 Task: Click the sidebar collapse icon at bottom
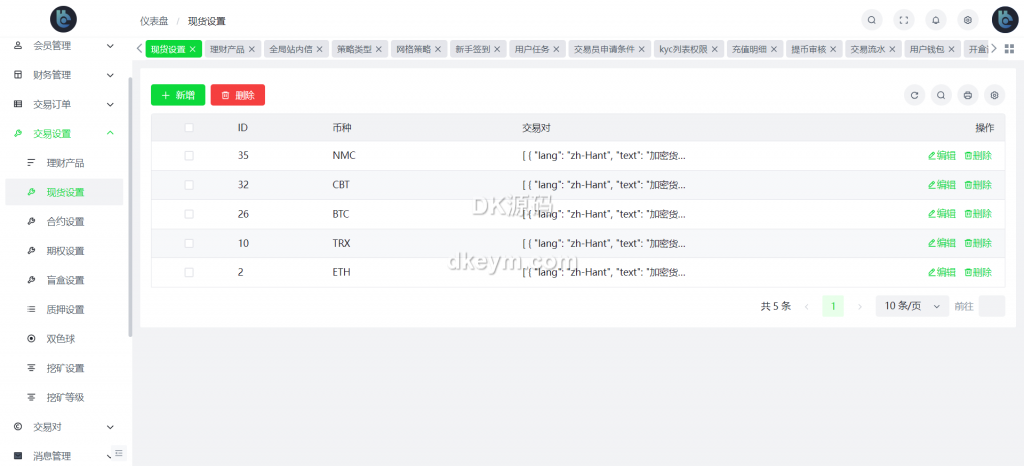click(x=118, y=454)
